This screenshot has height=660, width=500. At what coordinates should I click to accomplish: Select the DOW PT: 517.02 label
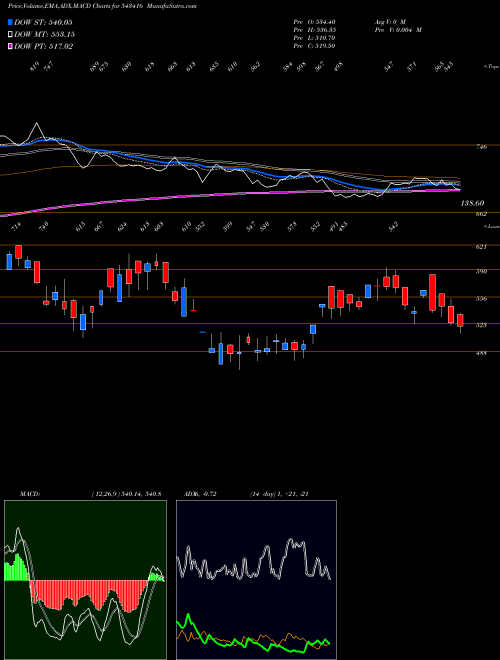coord(44,46)
